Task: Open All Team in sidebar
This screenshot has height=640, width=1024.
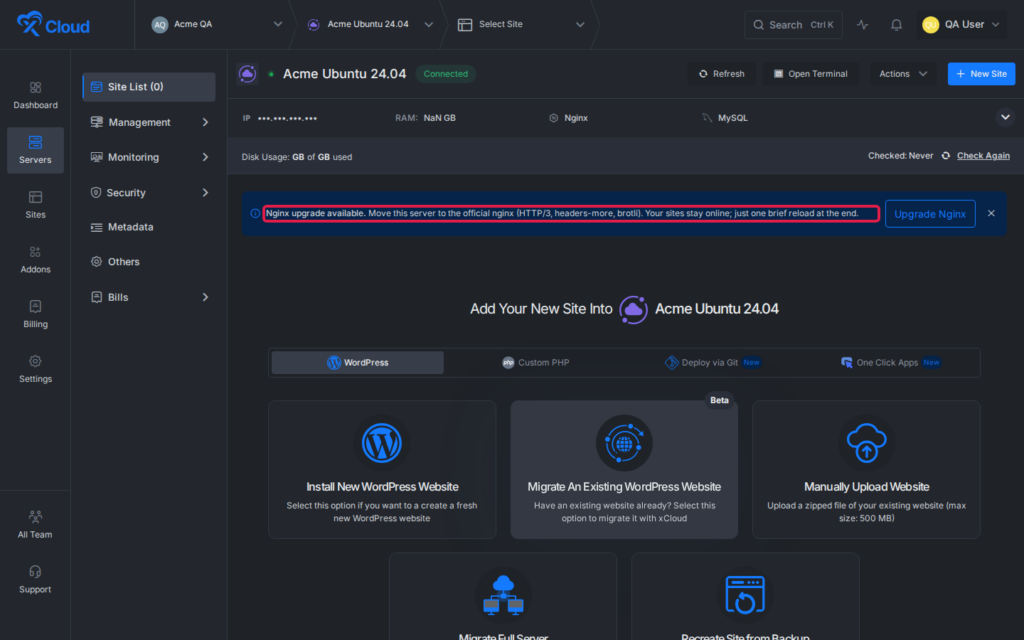Action: (35, 525)
